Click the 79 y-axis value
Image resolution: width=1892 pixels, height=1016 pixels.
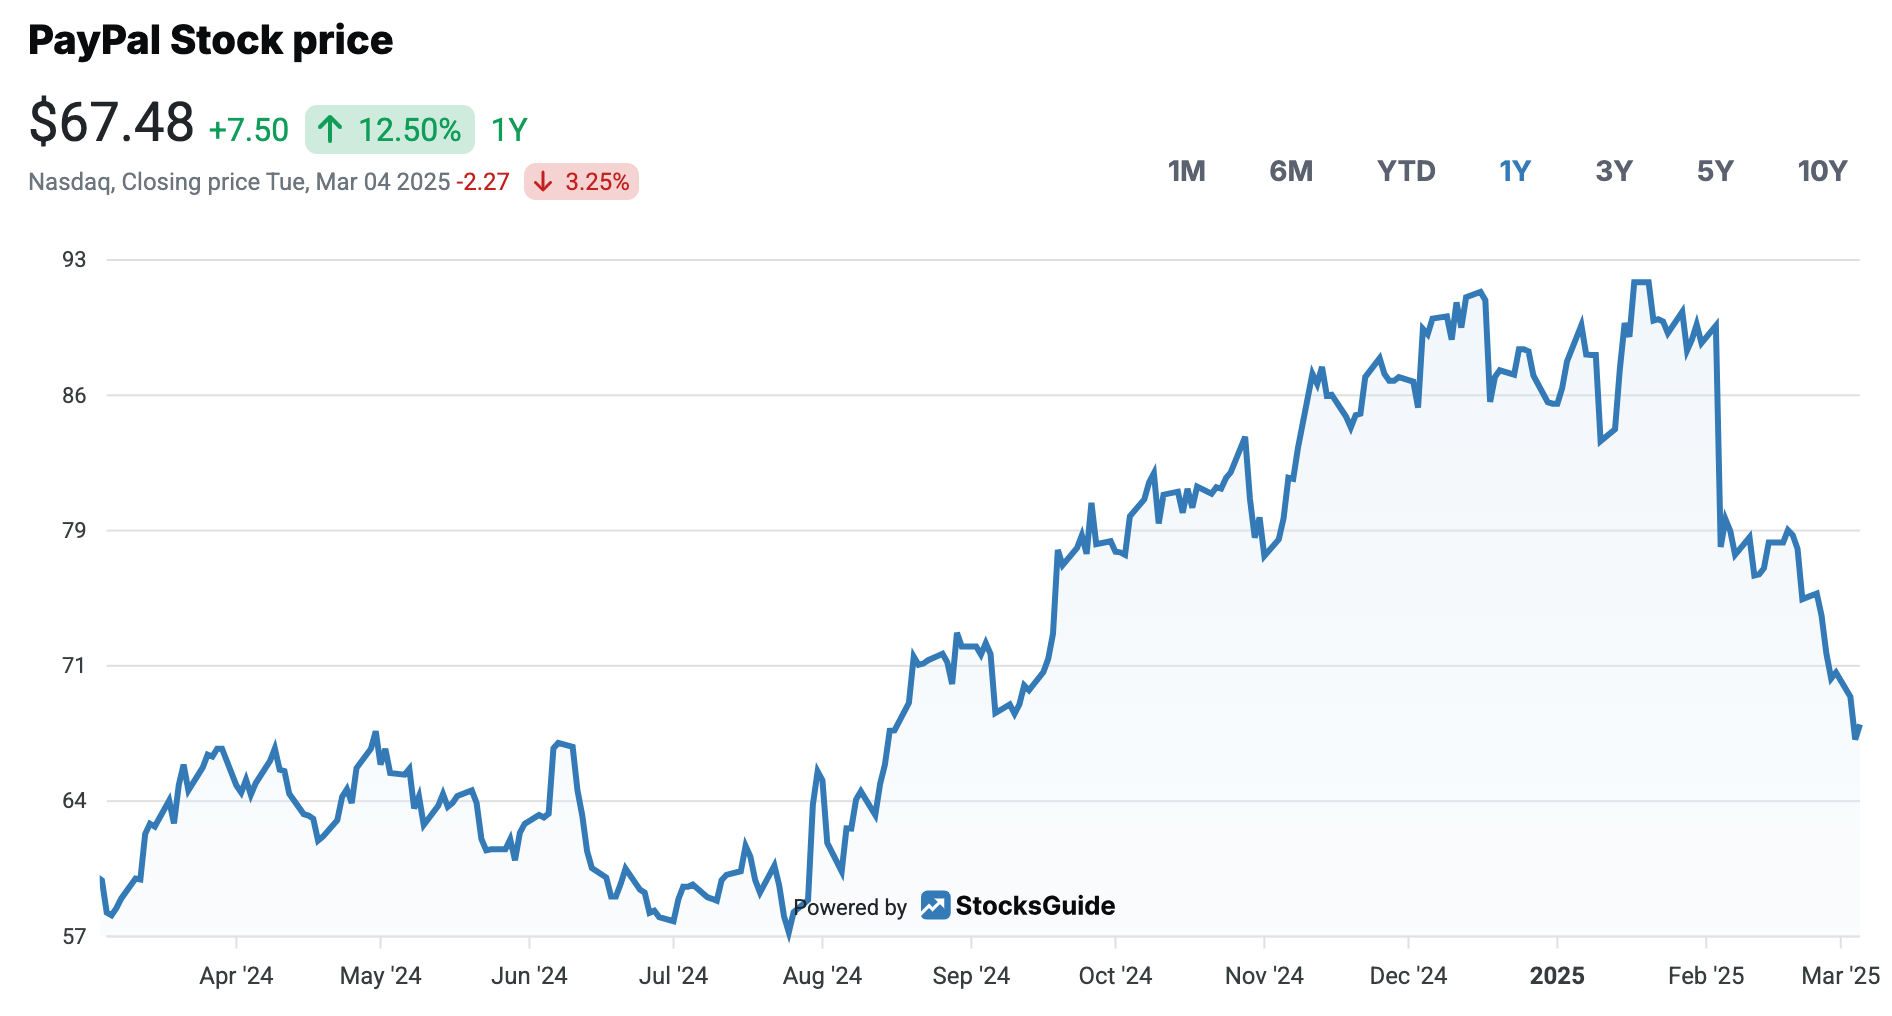[74, 530]
